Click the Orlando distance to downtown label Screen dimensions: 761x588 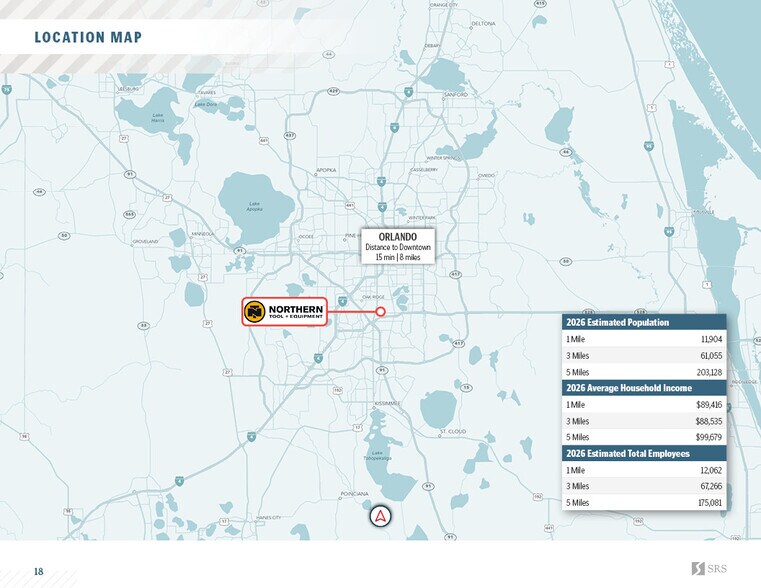pos(397,246)
